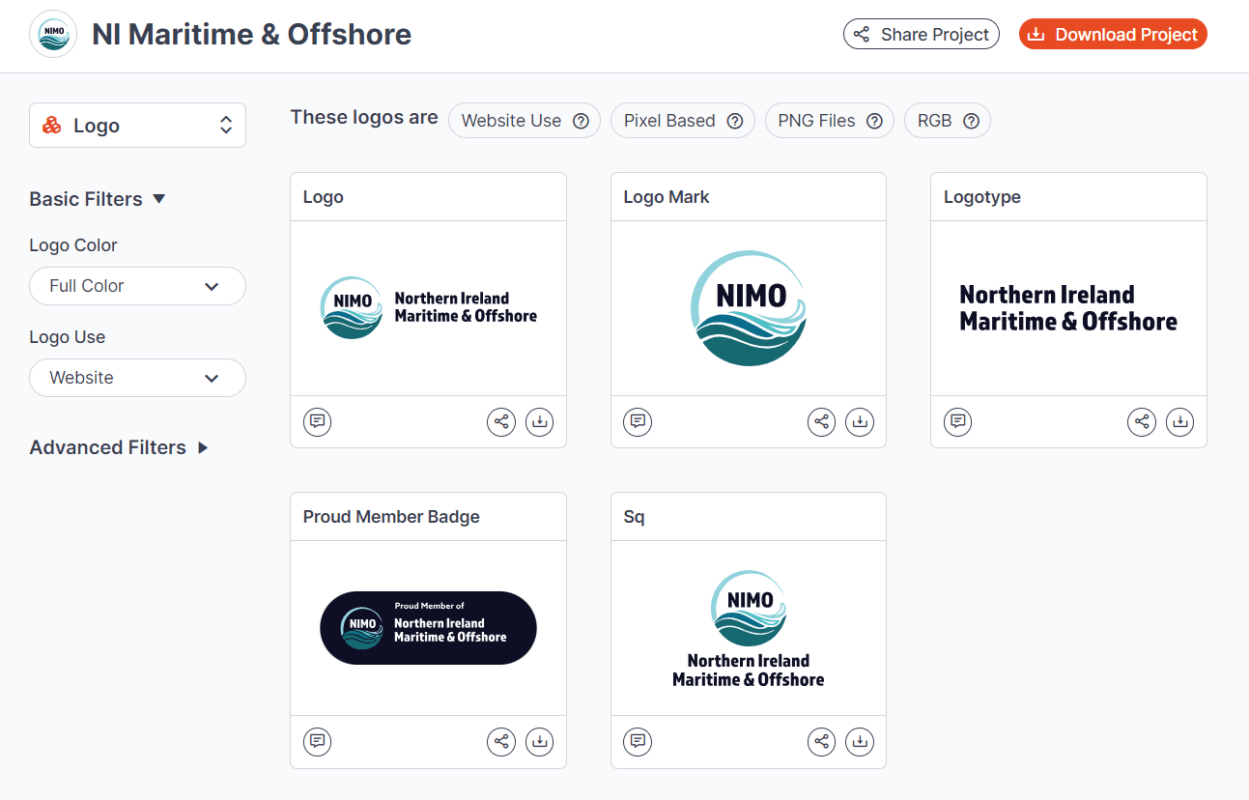
Task: Click the 'These logos are' text
Action: click(x=364, y=118)
